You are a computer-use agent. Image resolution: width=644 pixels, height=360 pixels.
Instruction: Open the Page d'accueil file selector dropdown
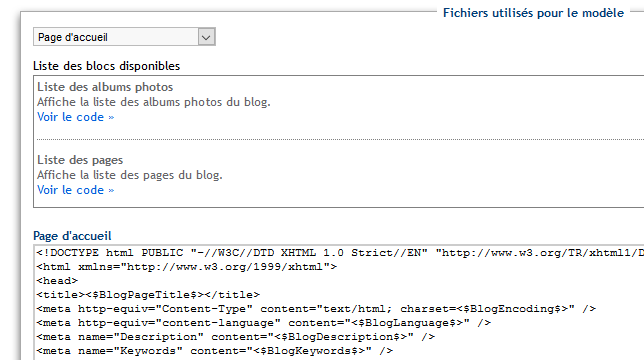click(124, 37)
